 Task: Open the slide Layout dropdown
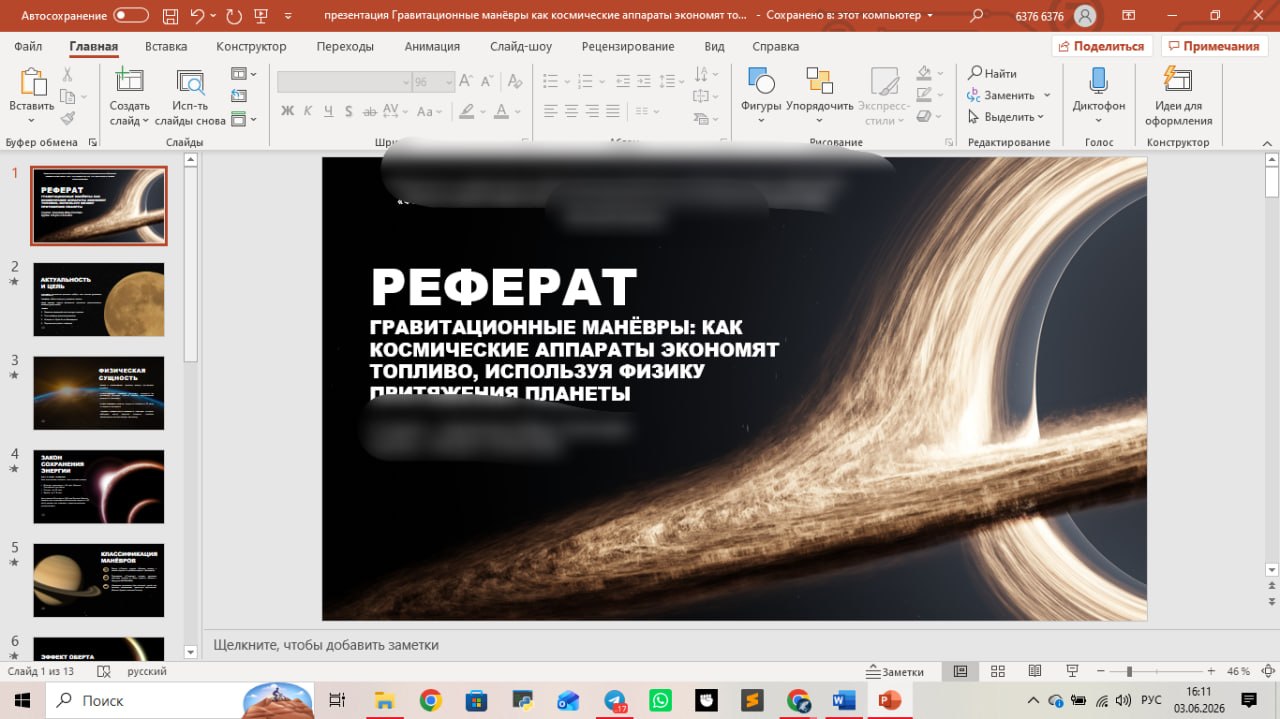(243, 74)
